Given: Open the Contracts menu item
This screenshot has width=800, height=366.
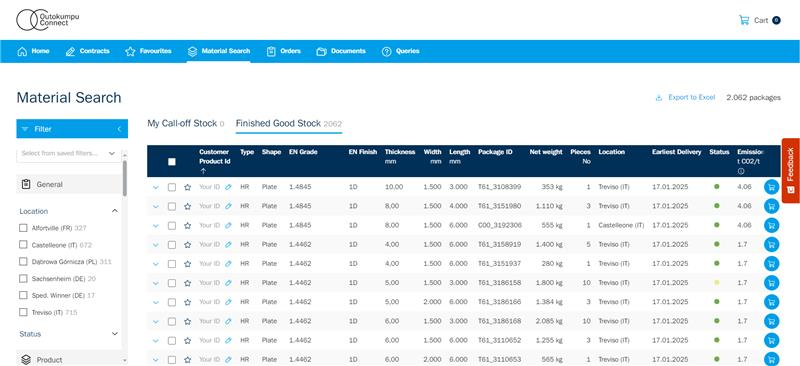Looking at the screenshot, I should tap(87, 51).
